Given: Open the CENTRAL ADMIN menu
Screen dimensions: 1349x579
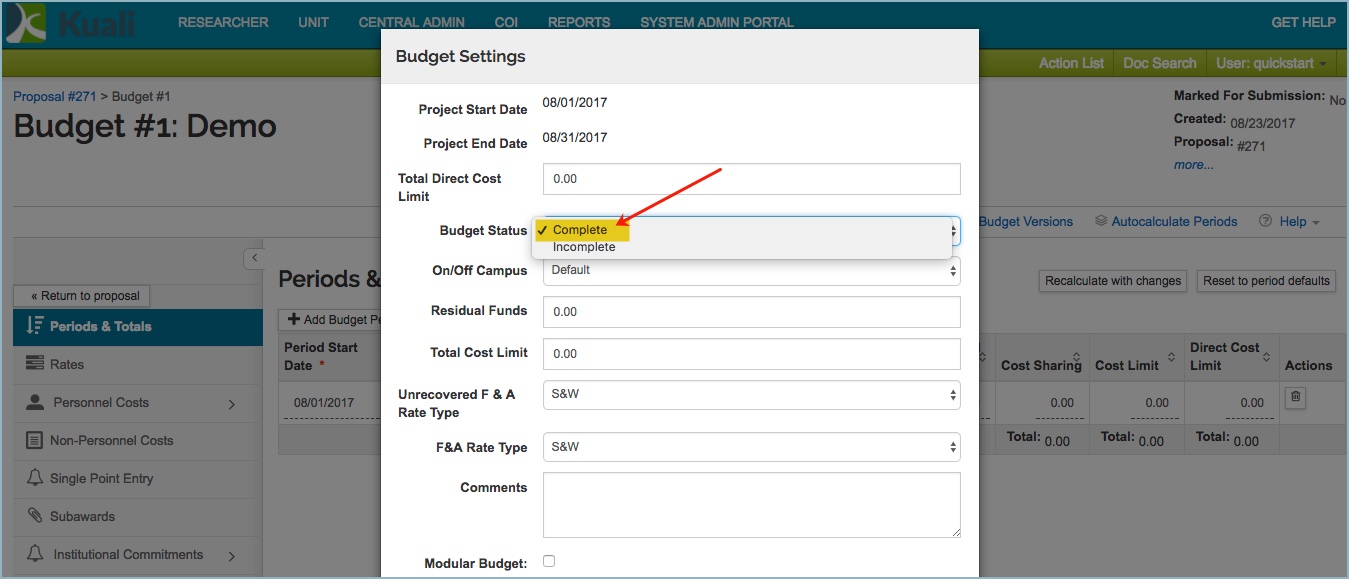Looking at the screenshot, I should 403,22.
